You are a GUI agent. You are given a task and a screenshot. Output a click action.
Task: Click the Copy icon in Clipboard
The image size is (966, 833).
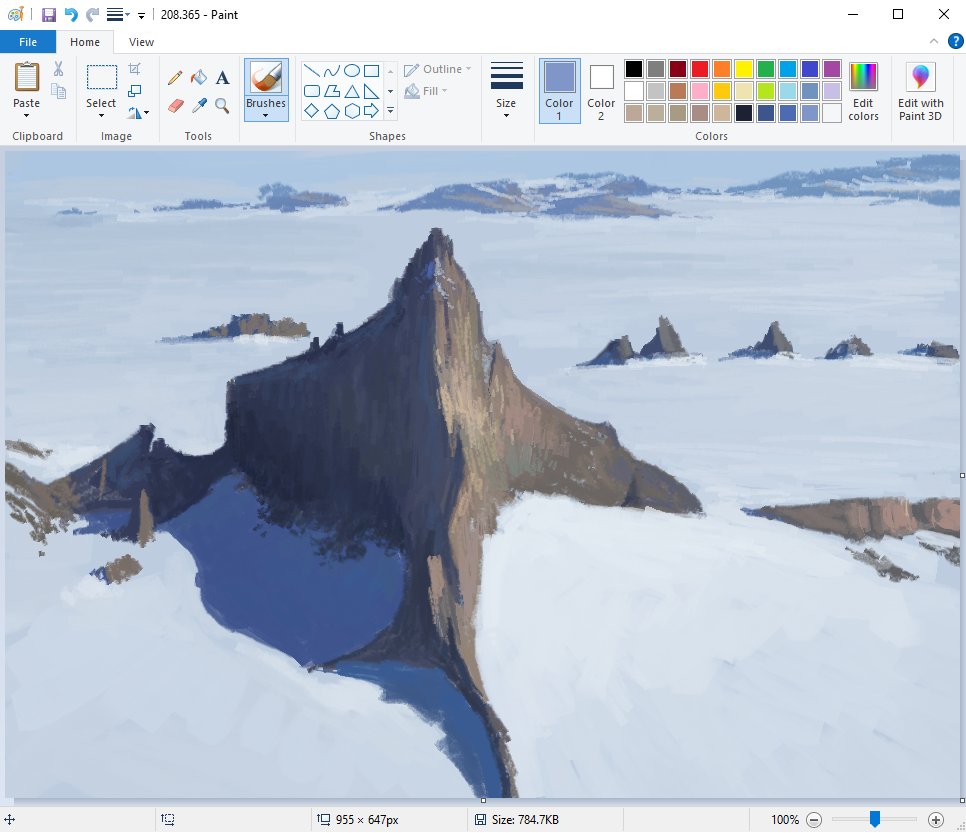click(x=59, y=91)
